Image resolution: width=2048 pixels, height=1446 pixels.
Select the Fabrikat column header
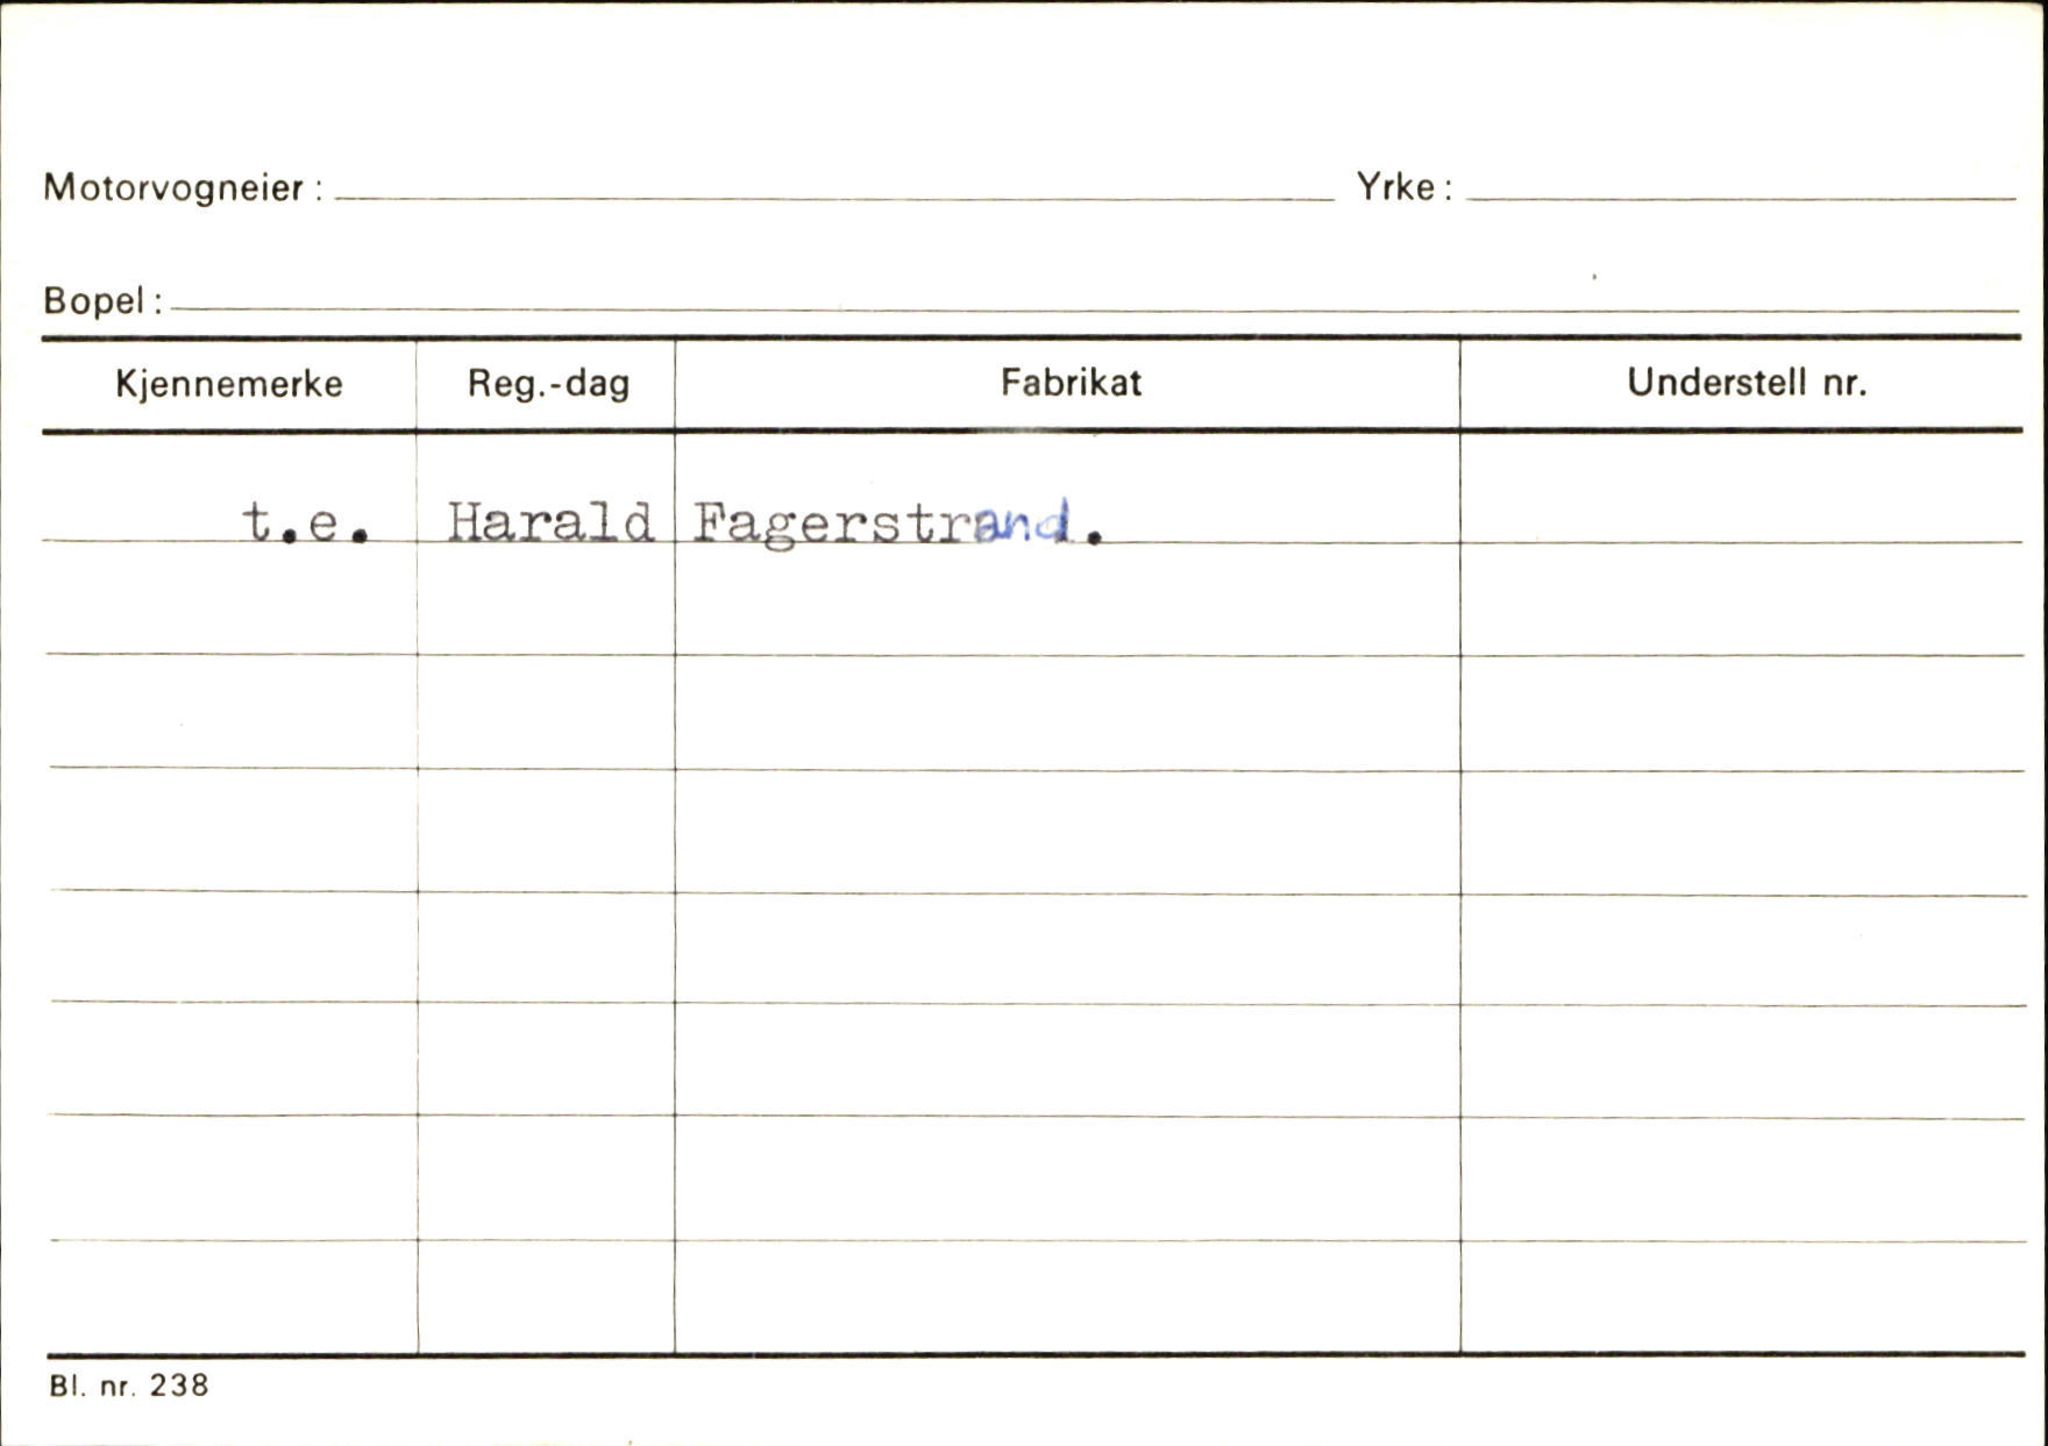[x=1070, y=383]
